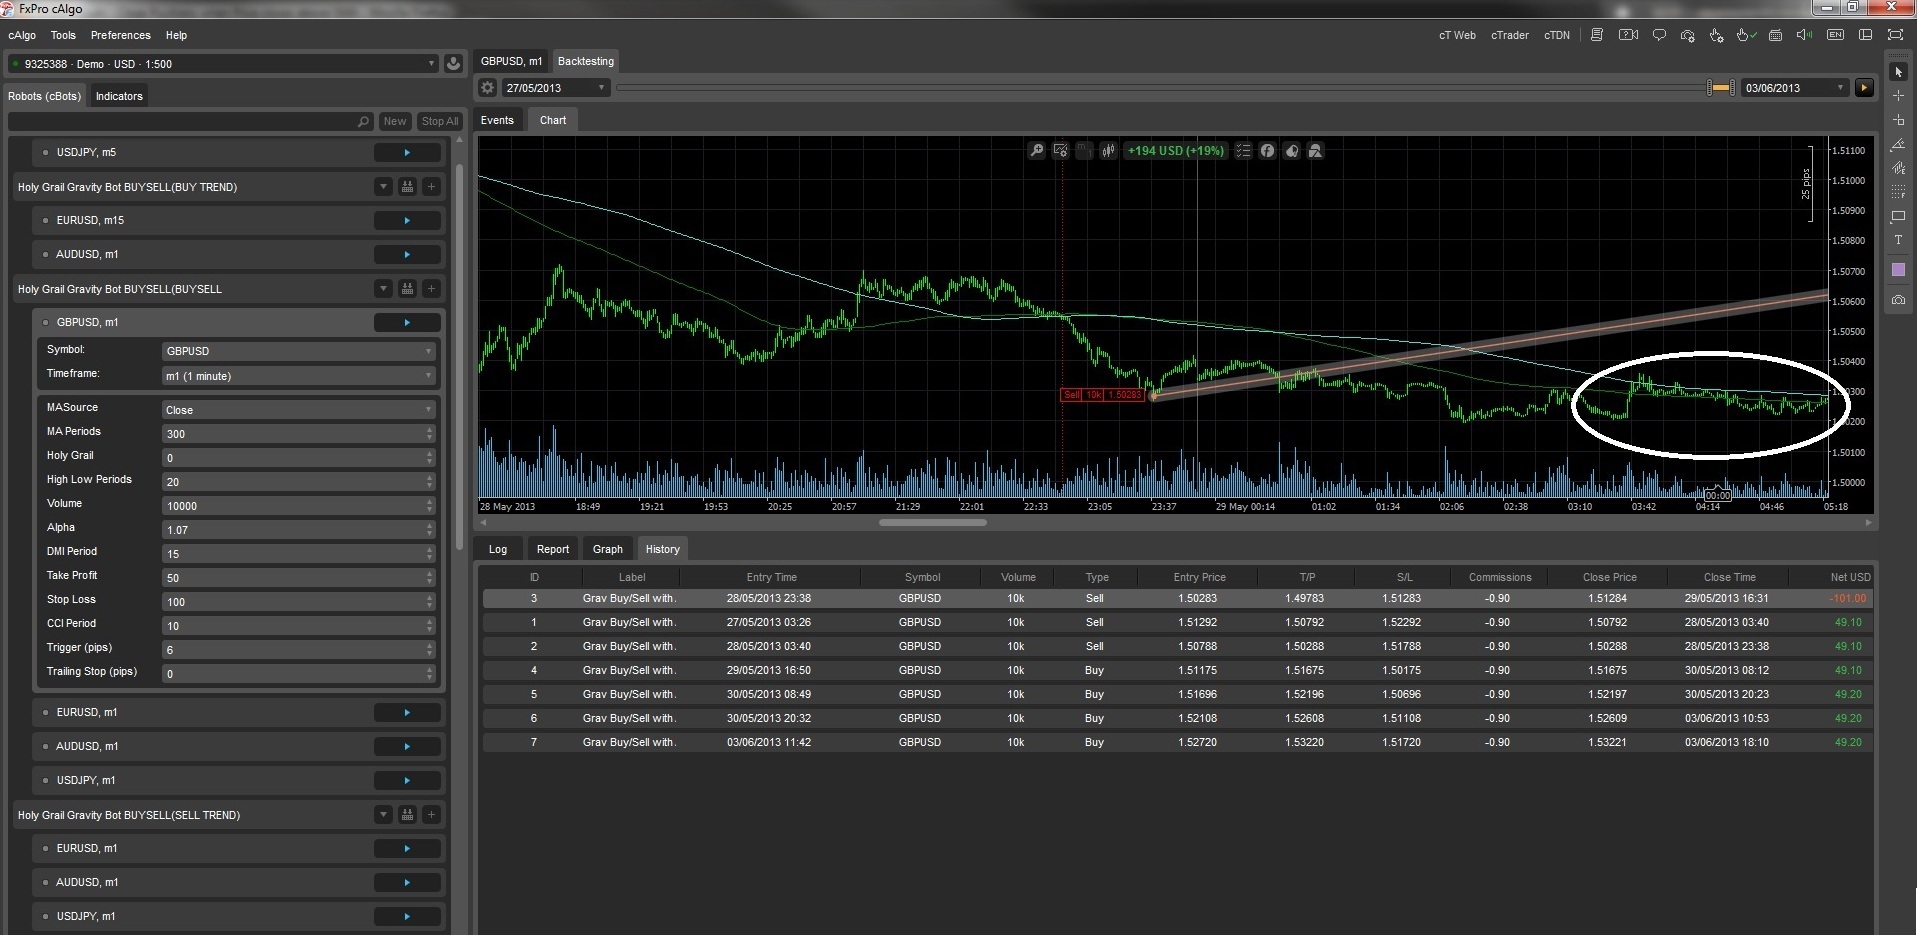Image resolution: width=1919 pixels, height=942 pixels.
Task: Open the video help icon
Action: 1629,35
